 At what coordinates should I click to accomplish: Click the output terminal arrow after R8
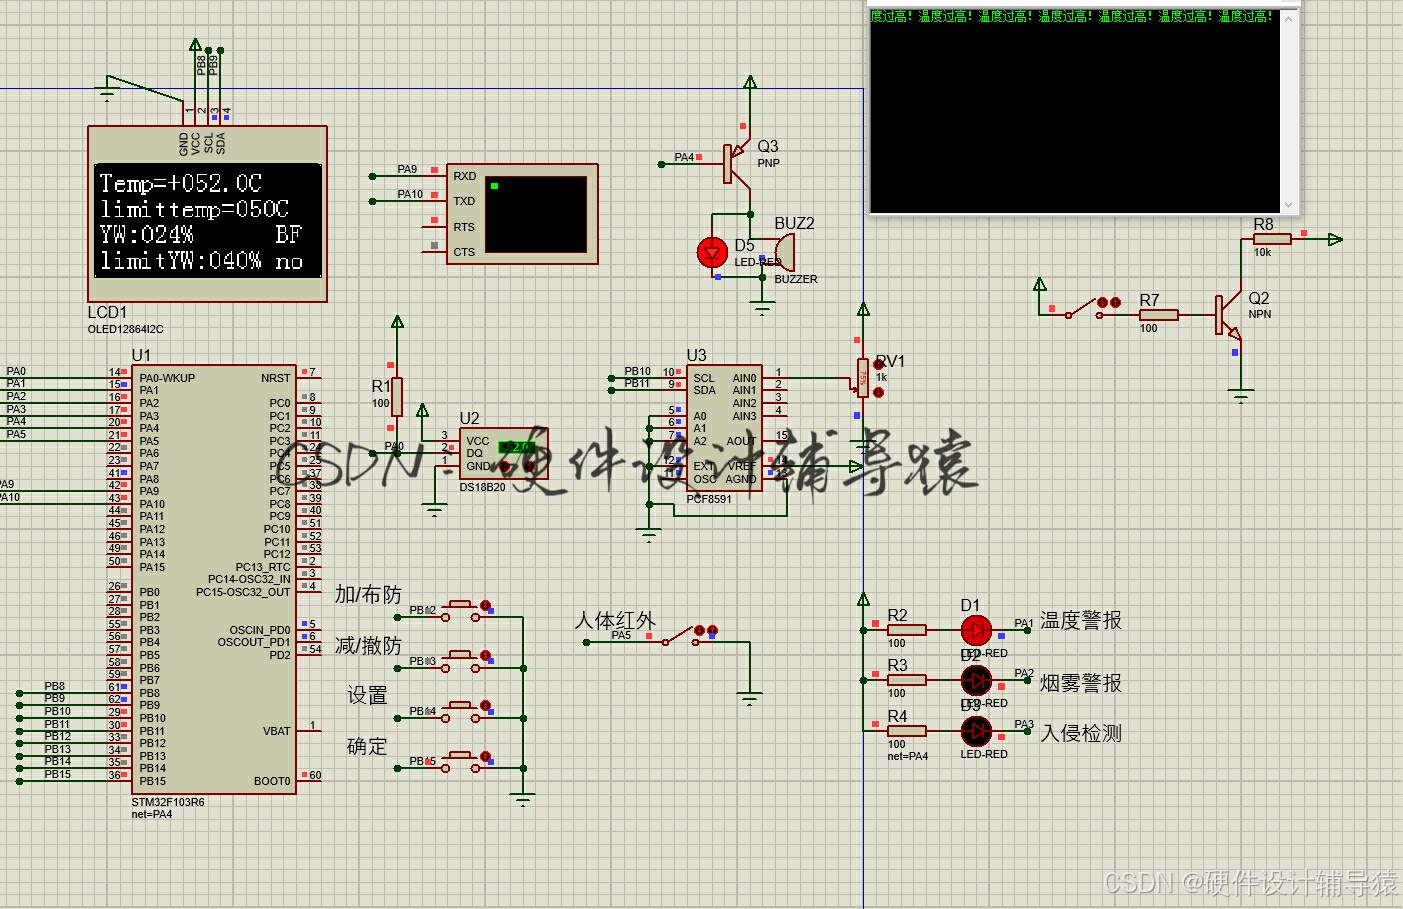click(x=1335, y=239)
